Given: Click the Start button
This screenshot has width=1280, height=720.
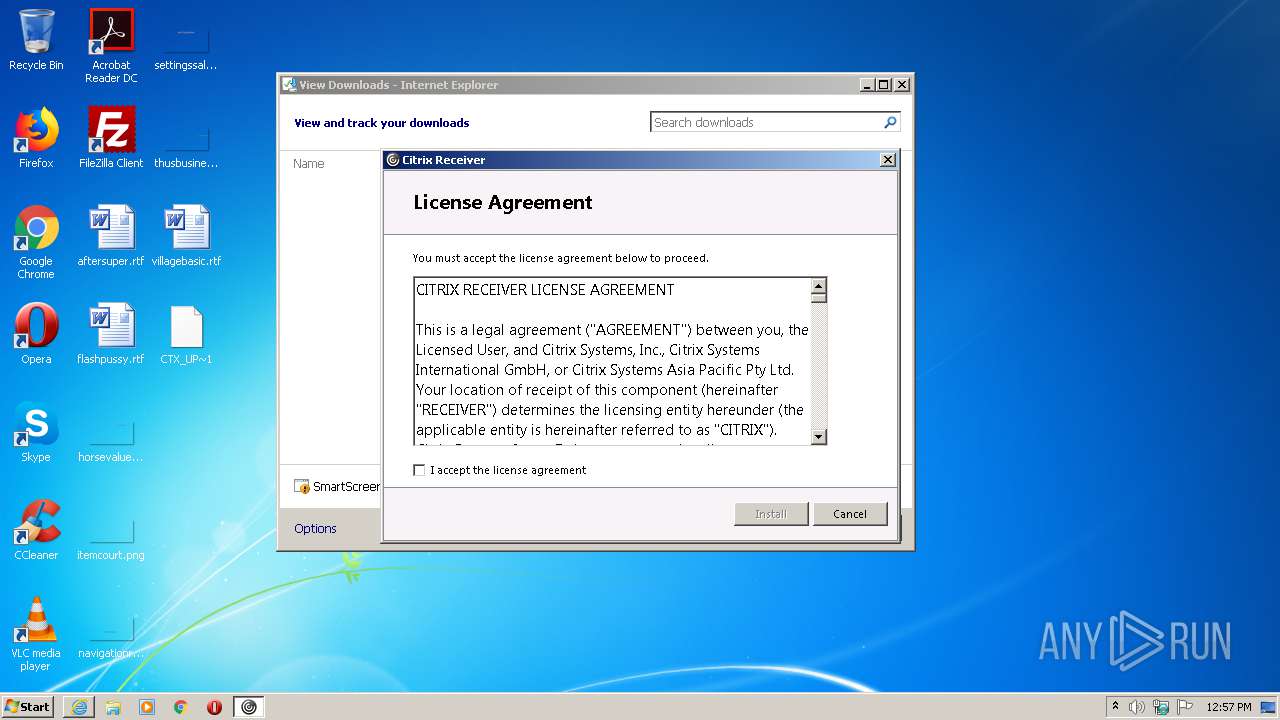Looking at the screenshot, I should tap(28, 707).
